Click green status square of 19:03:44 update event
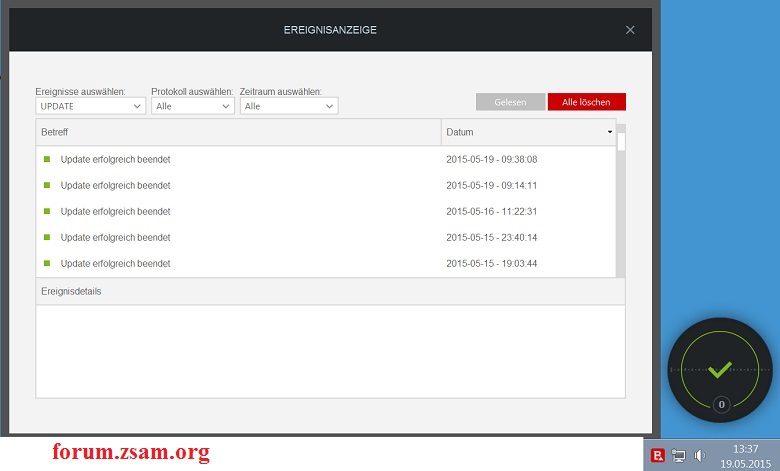 (x=46, y=263)
